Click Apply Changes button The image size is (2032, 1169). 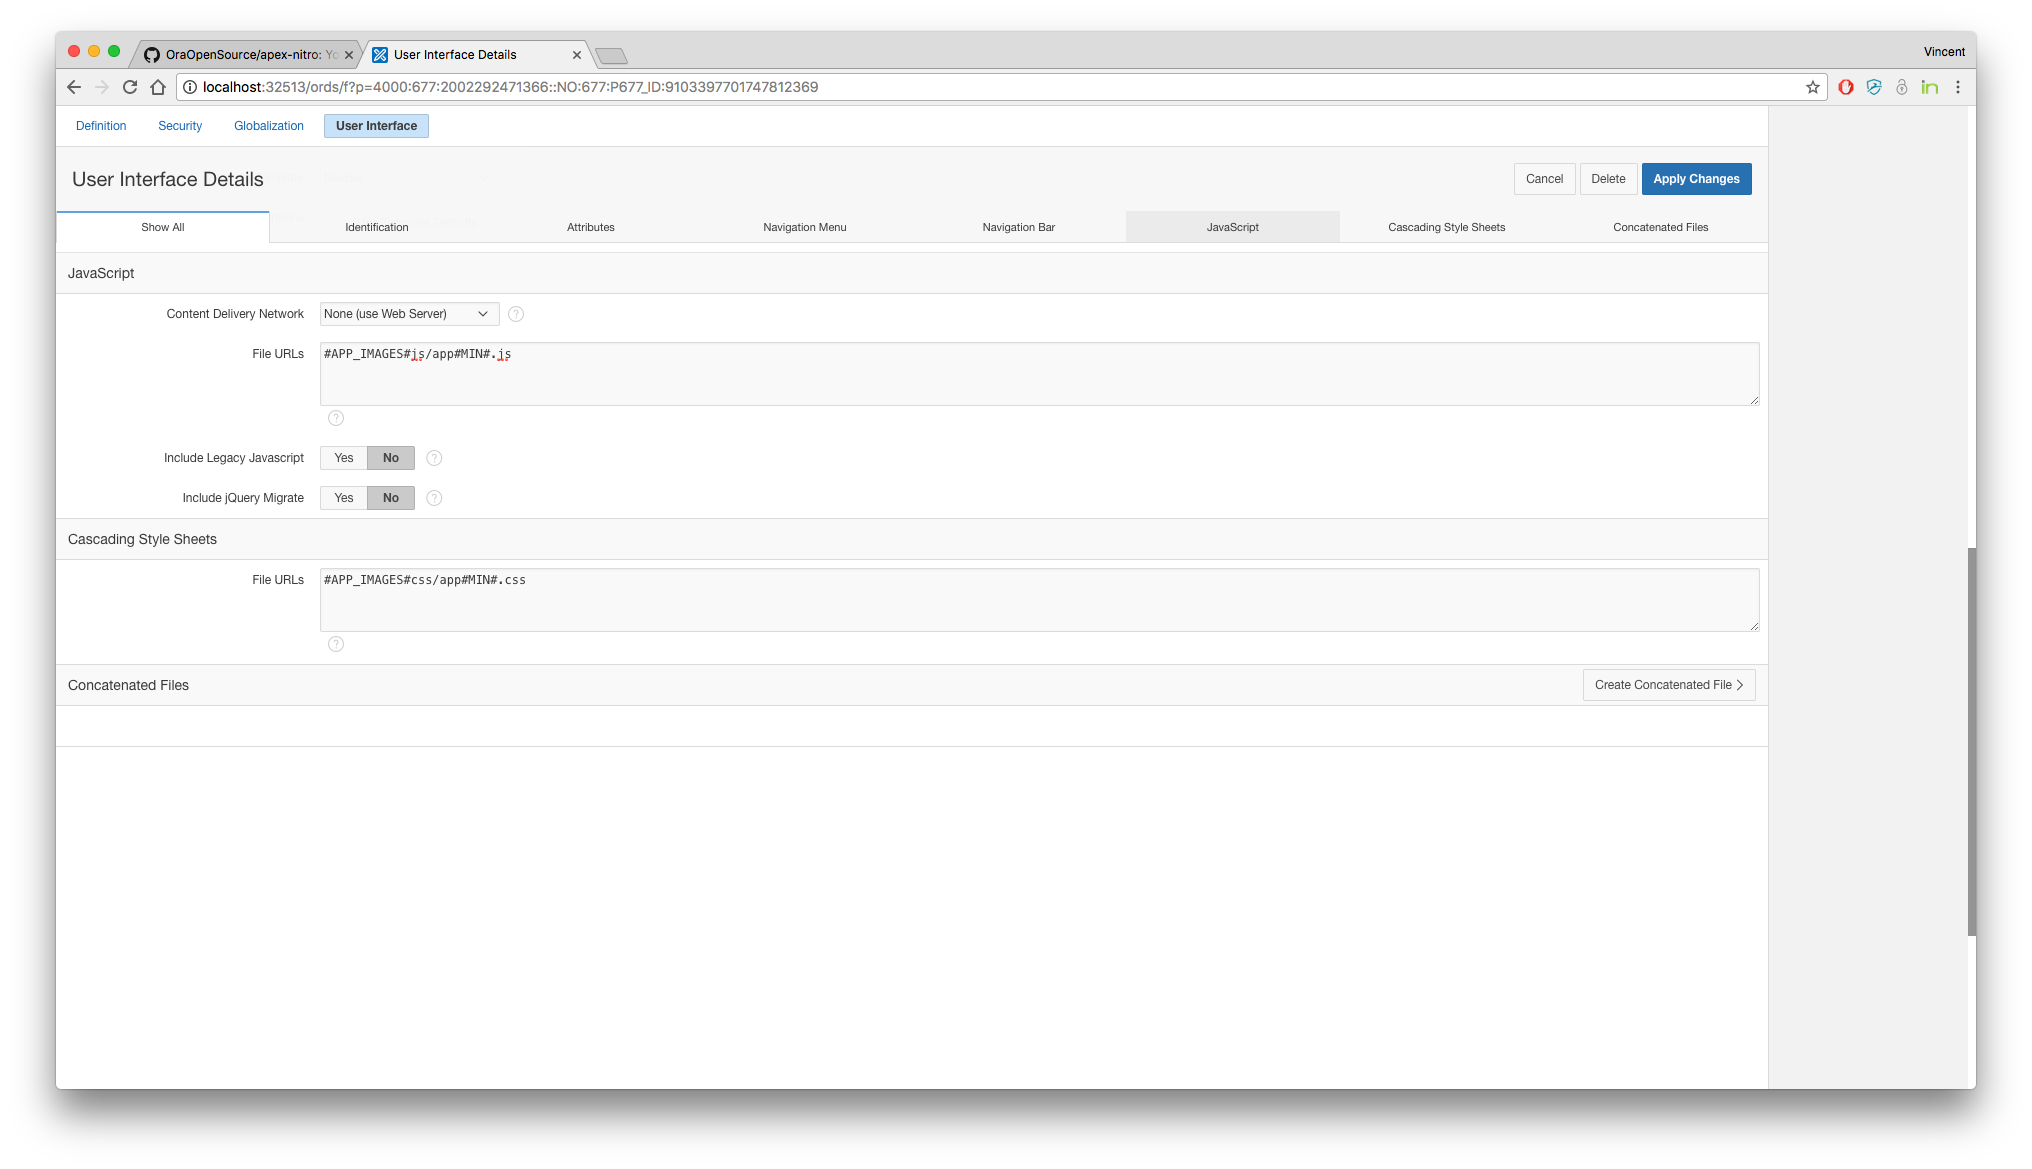click(x=1696, y=179)
